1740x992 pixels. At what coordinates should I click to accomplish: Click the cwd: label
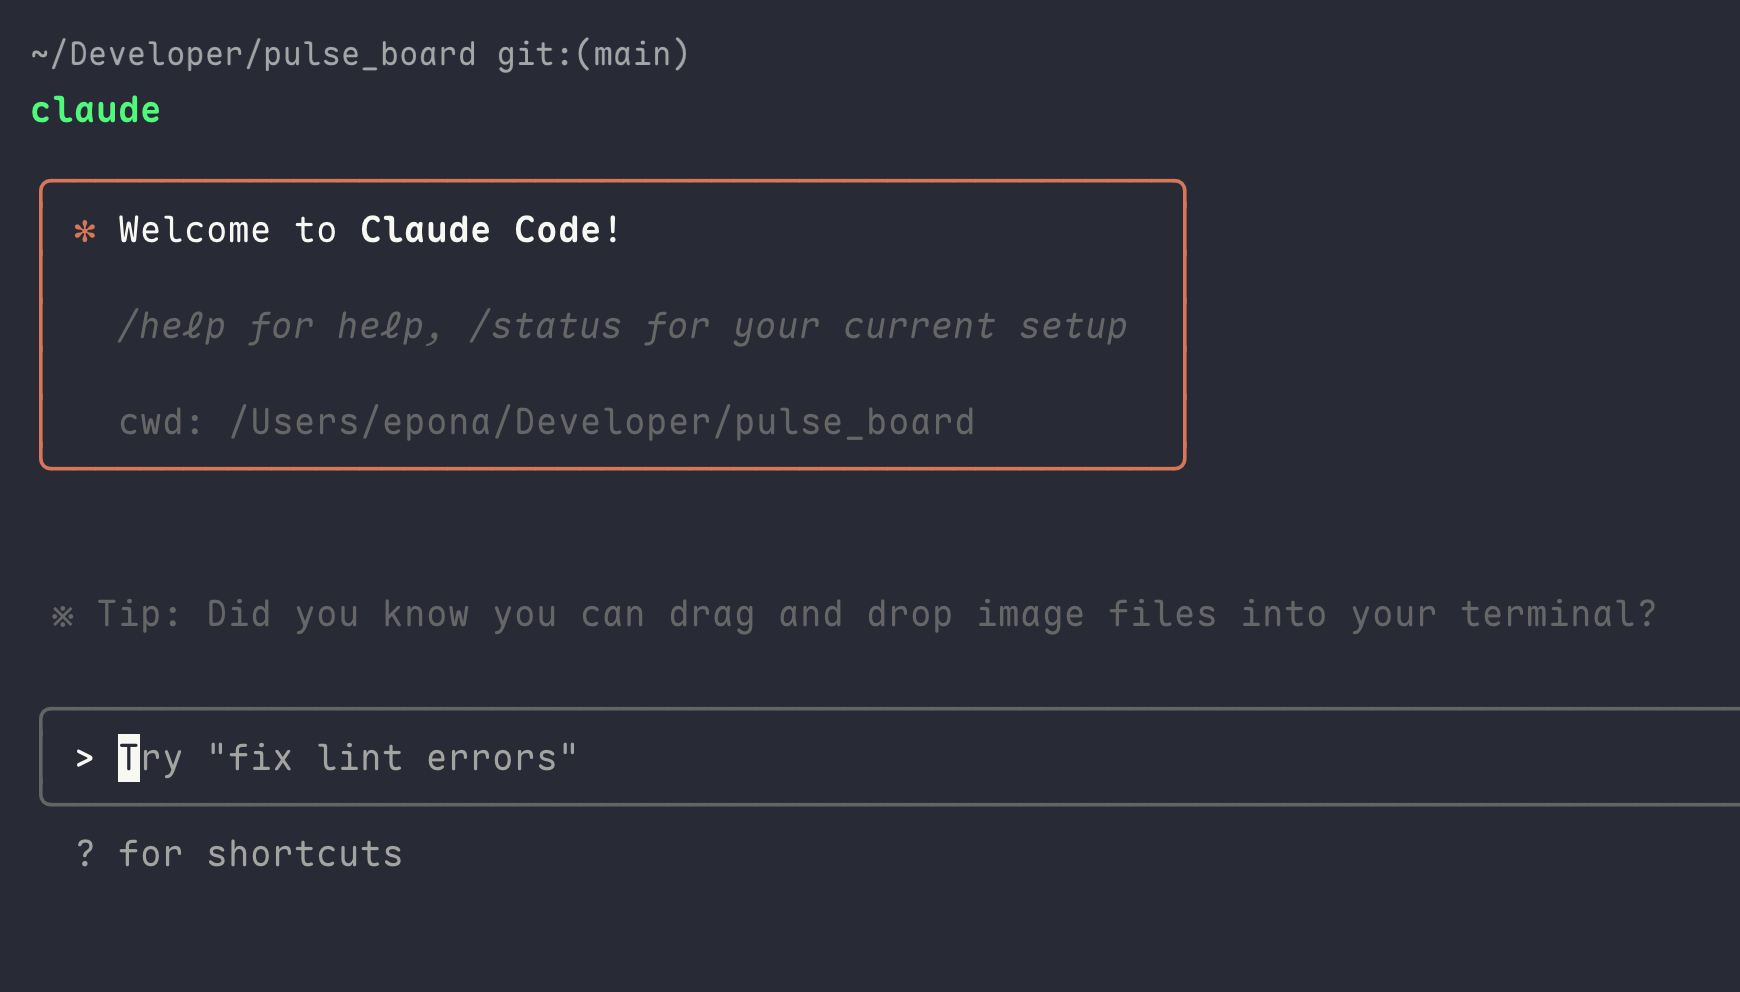click(160, 422)
